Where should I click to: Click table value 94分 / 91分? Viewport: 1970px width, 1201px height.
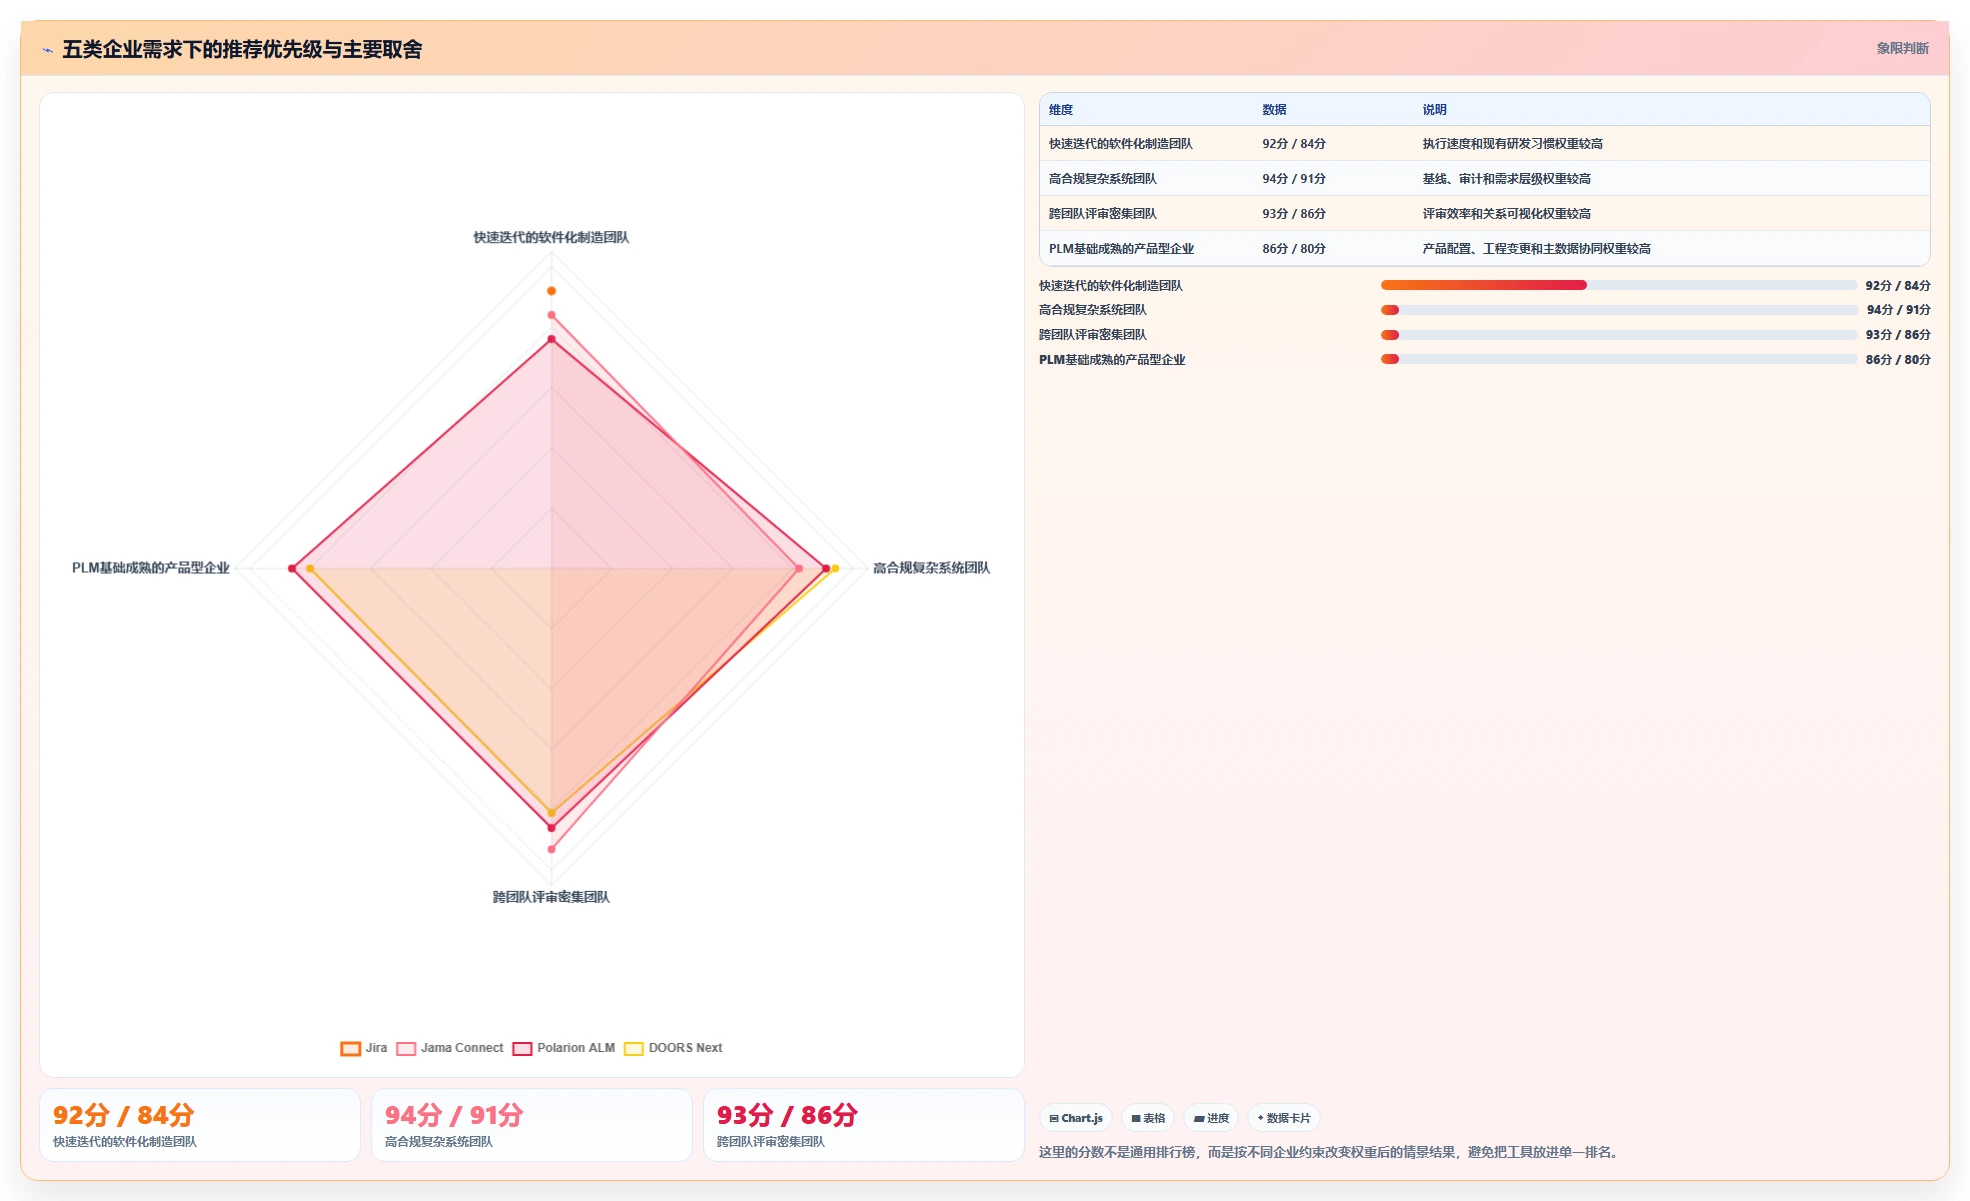click(1294, 179)
